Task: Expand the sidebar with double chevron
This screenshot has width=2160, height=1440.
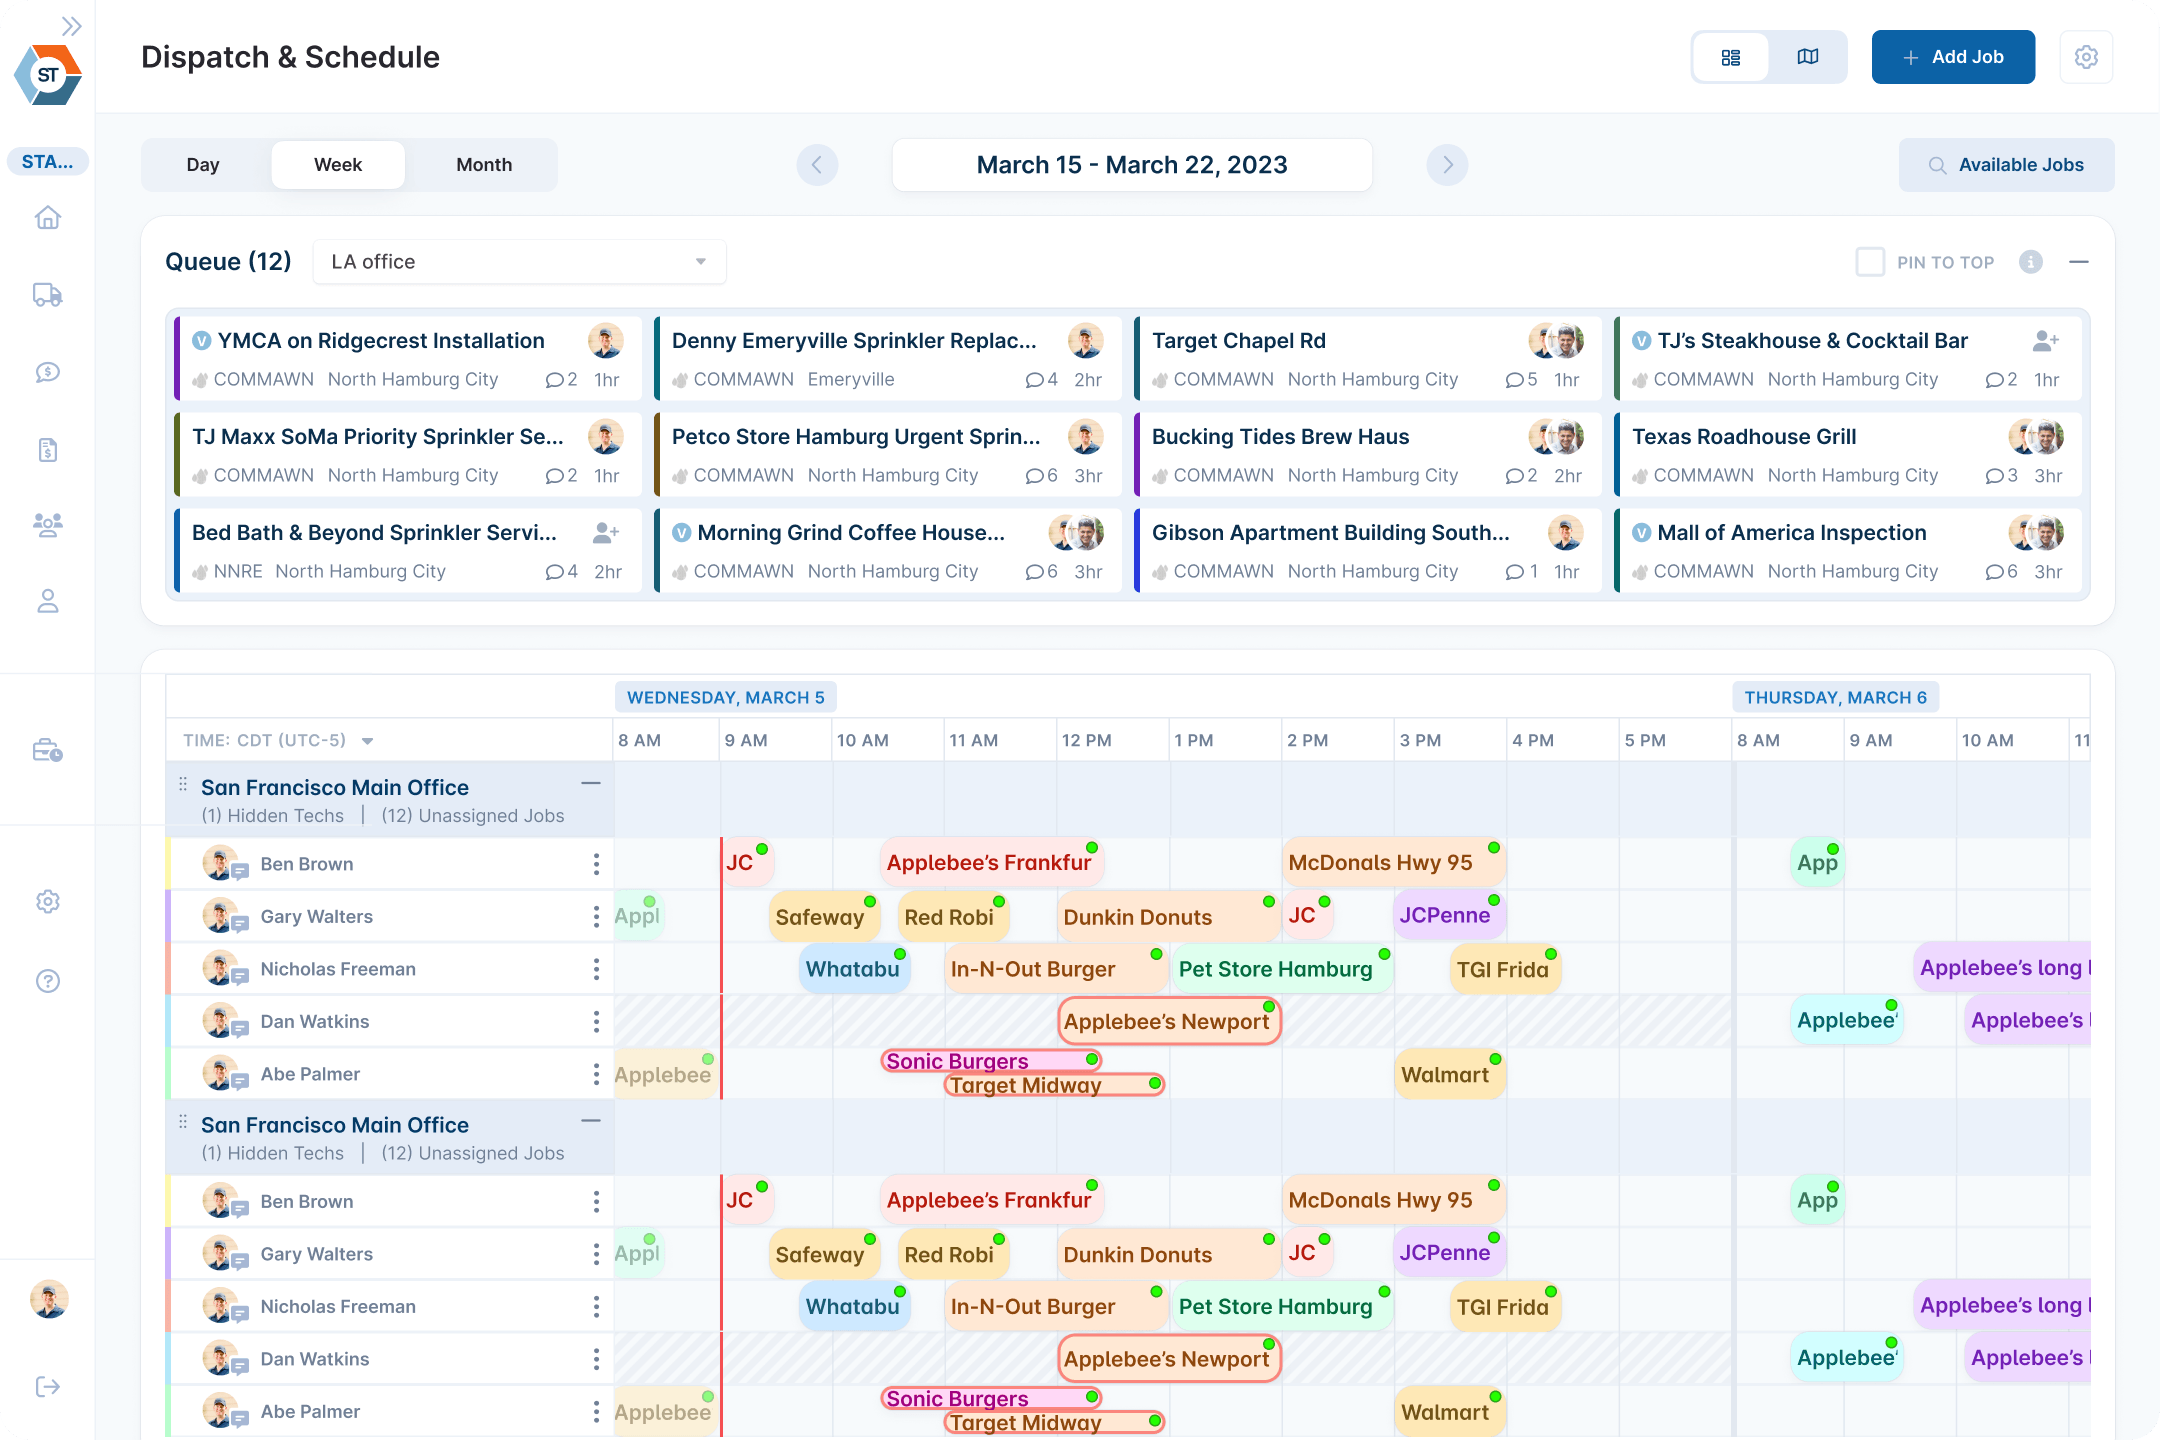Action: (71, 26)
